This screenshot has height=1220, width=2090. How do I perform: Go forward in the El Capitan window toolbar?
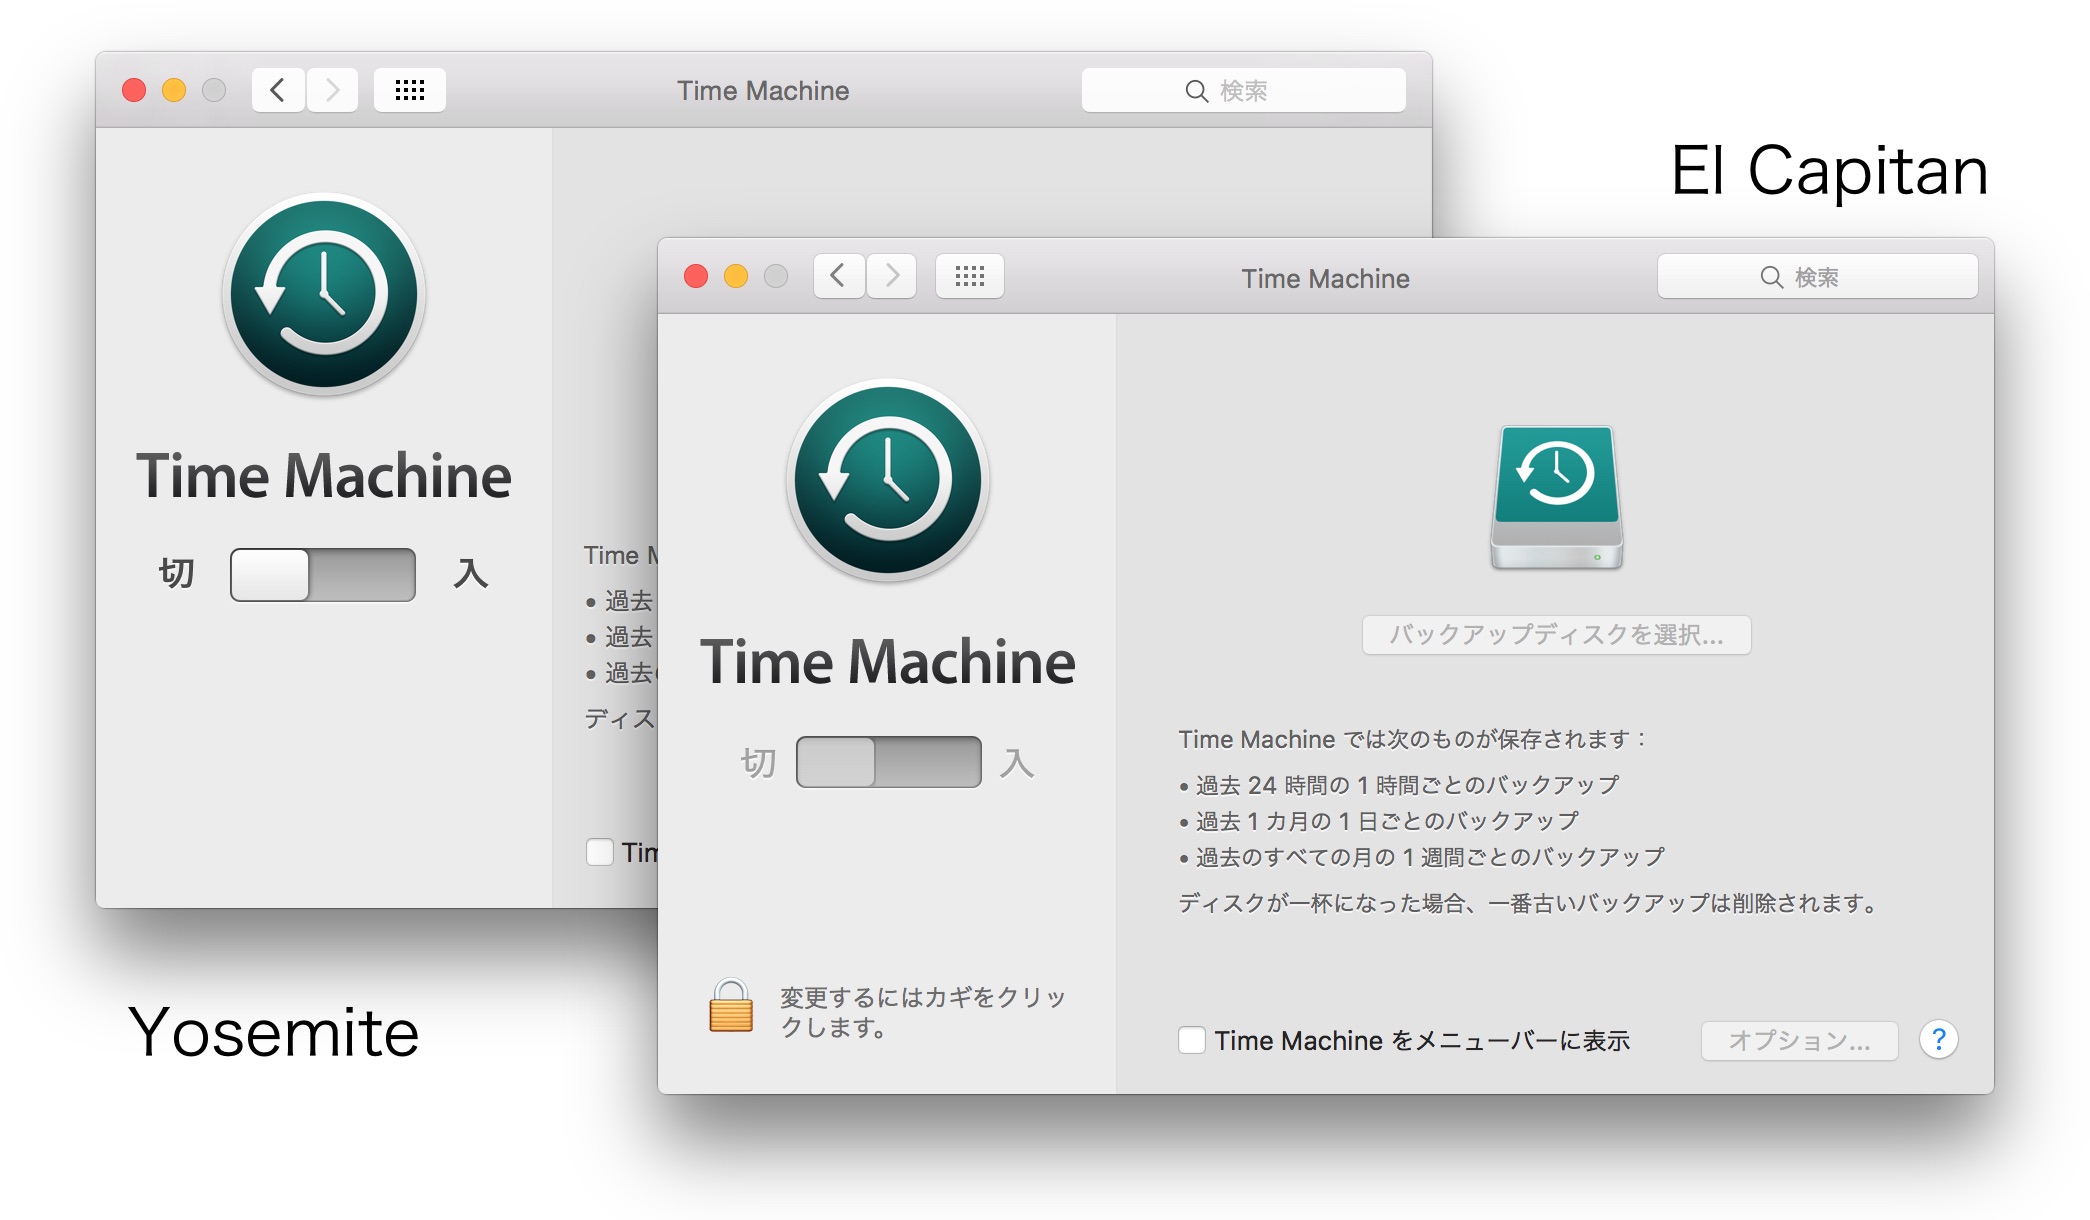(x=892, y=277)
